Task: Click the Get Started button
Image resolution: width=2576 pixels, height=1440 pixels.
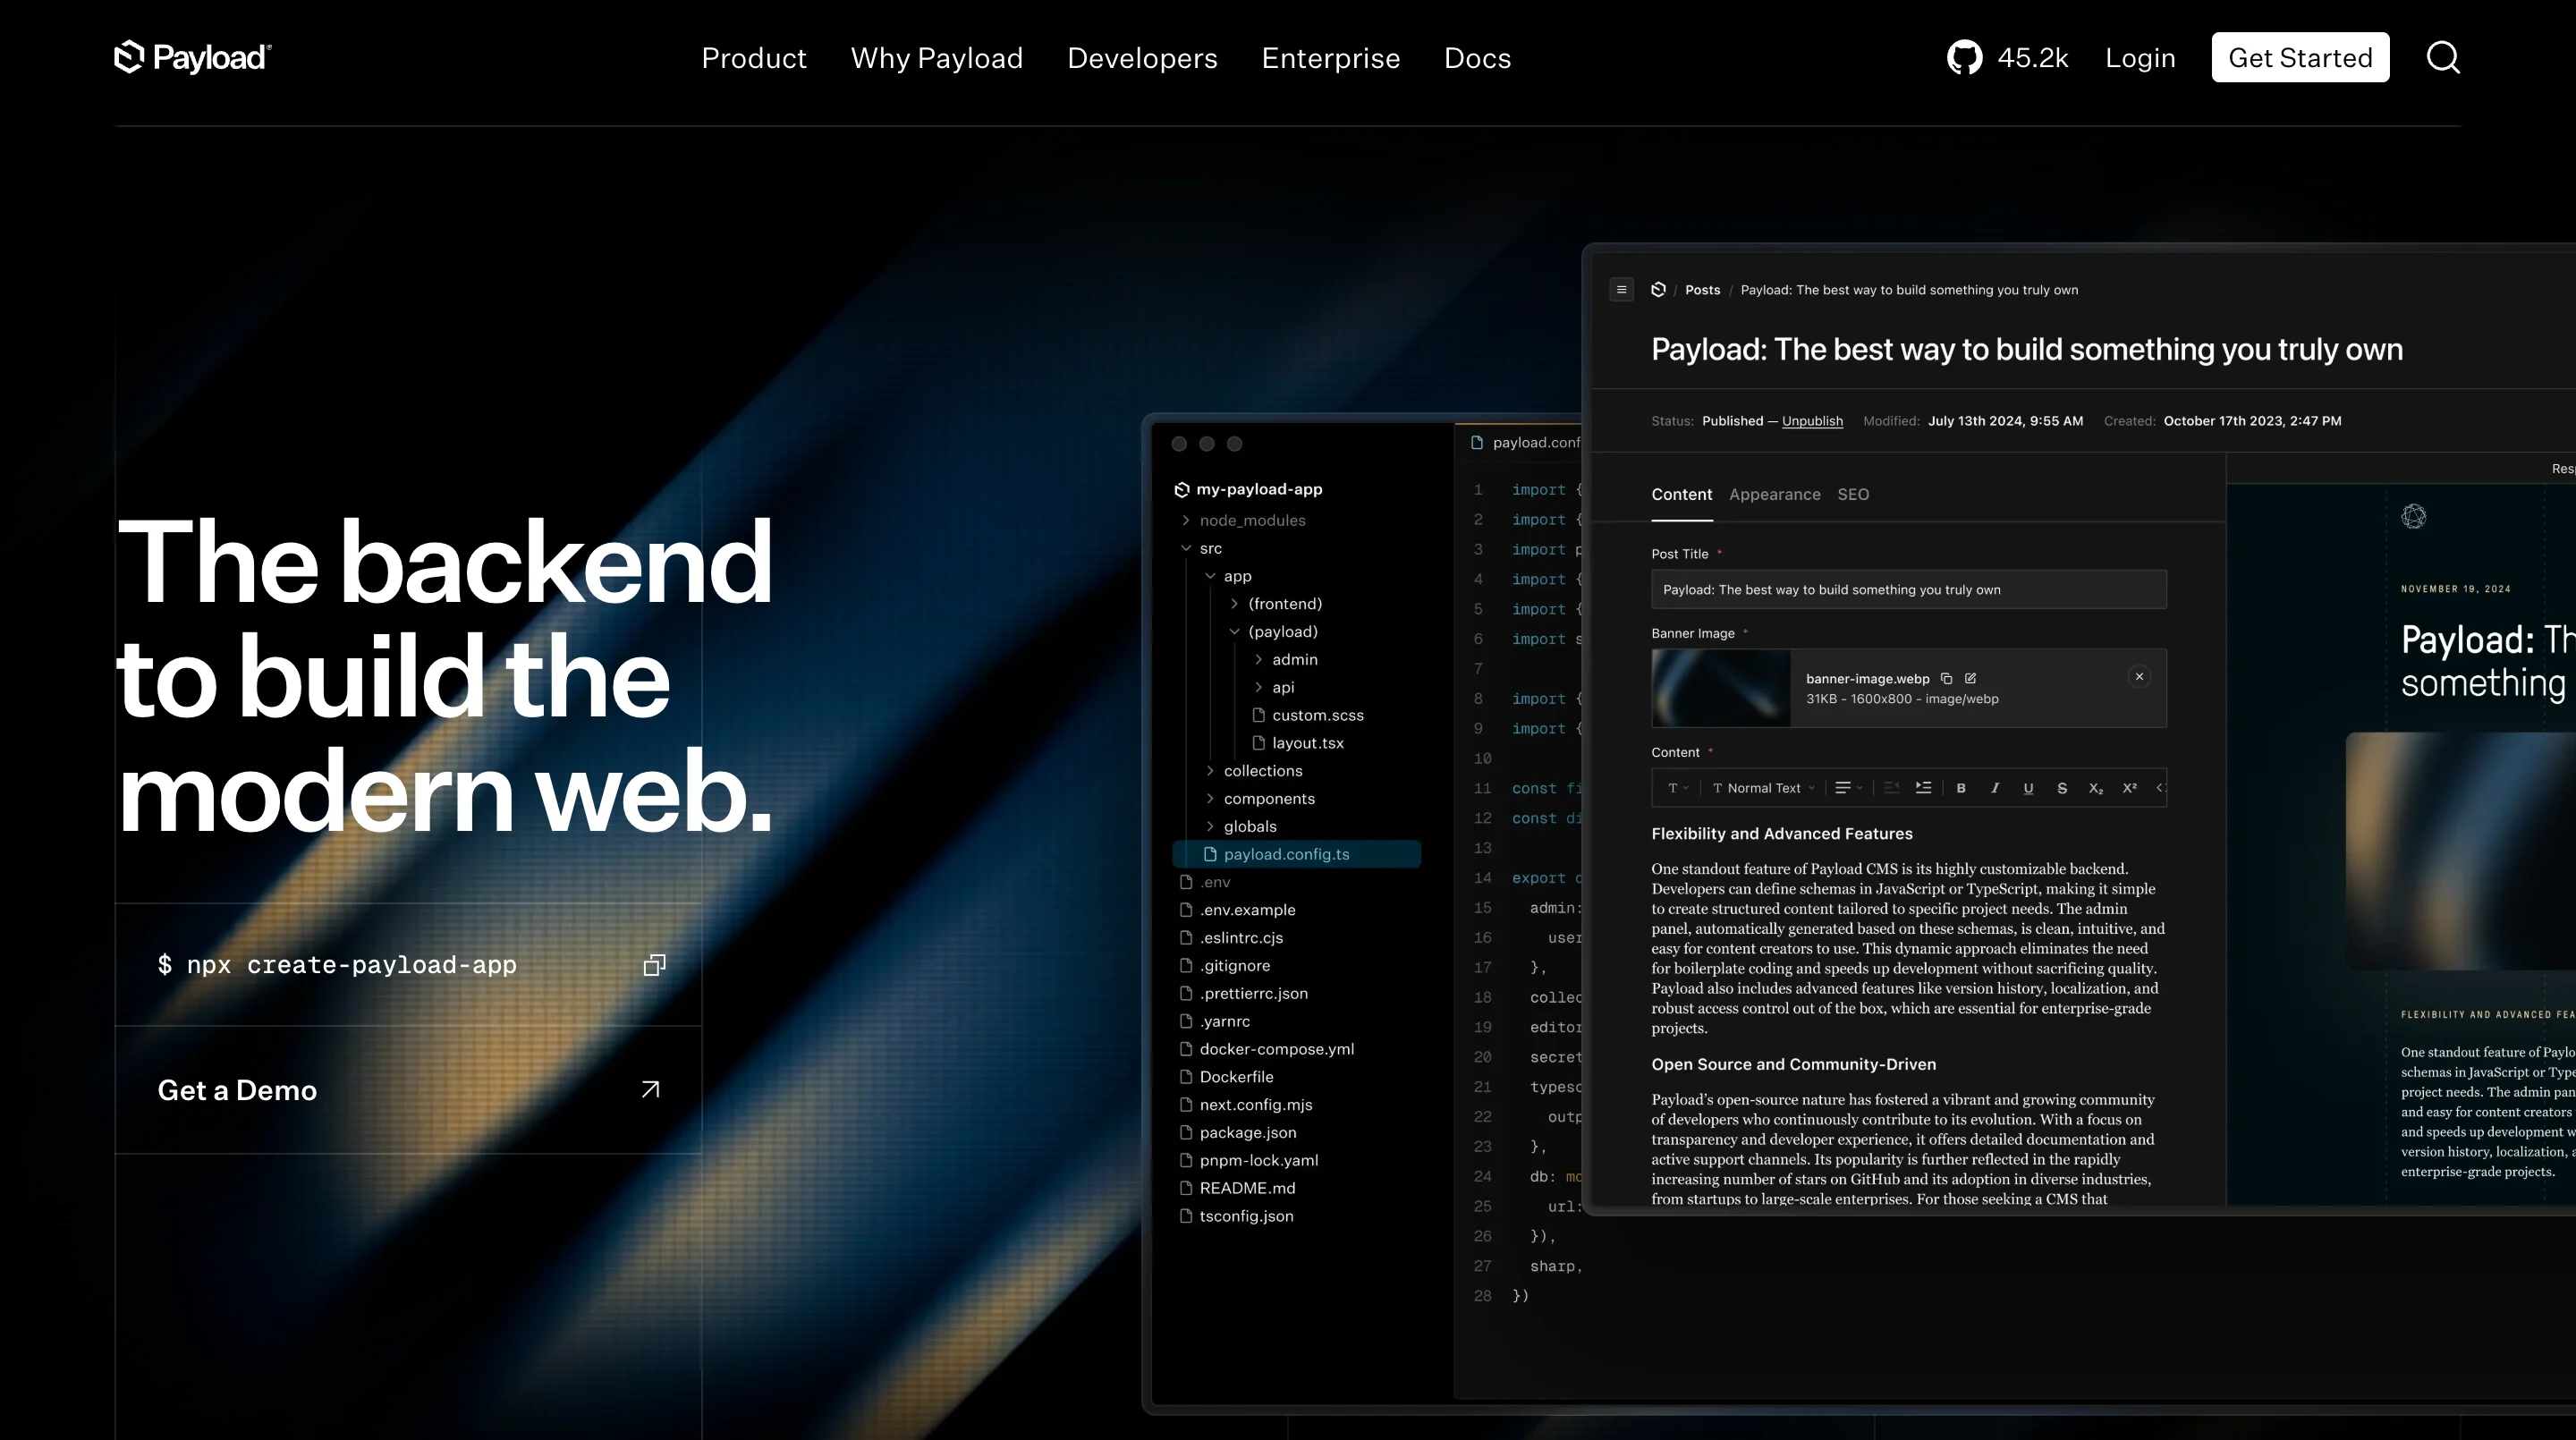Action: (2300, 57)
